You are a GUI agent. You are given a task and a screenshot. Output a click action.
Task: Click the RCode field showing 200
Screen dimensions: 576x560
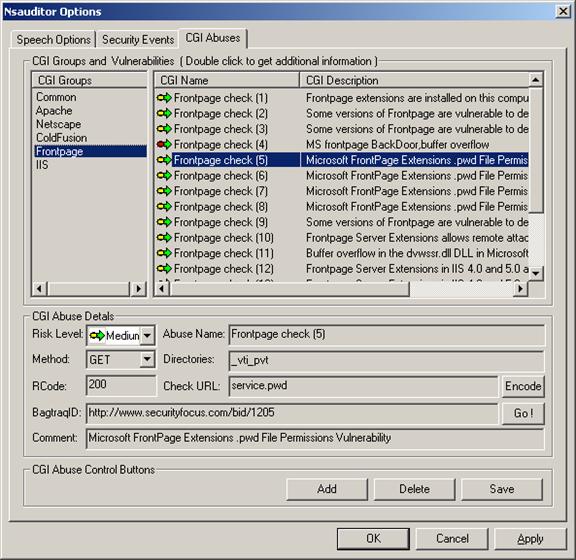click(121, 385)
